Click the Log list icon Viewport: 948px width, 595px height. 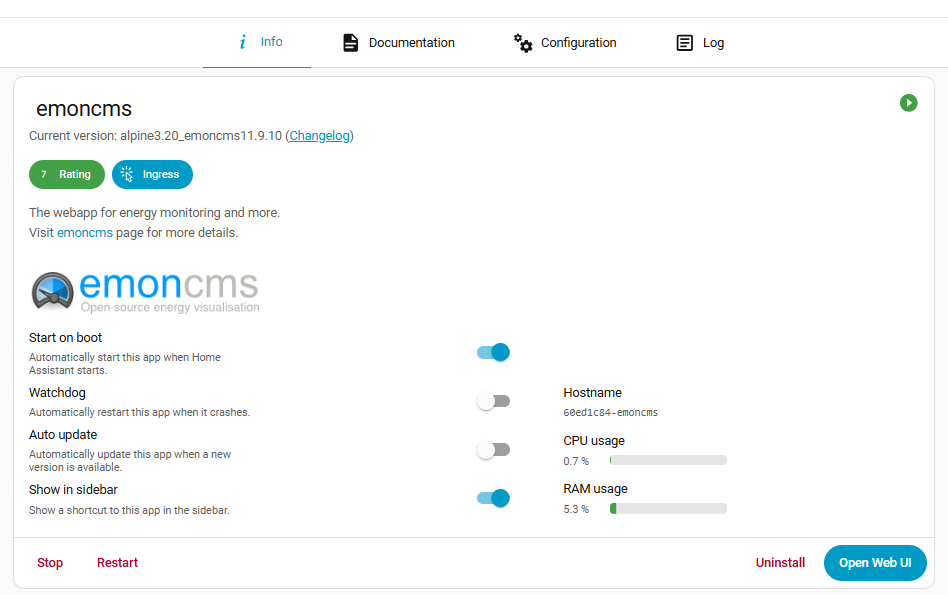684,42
